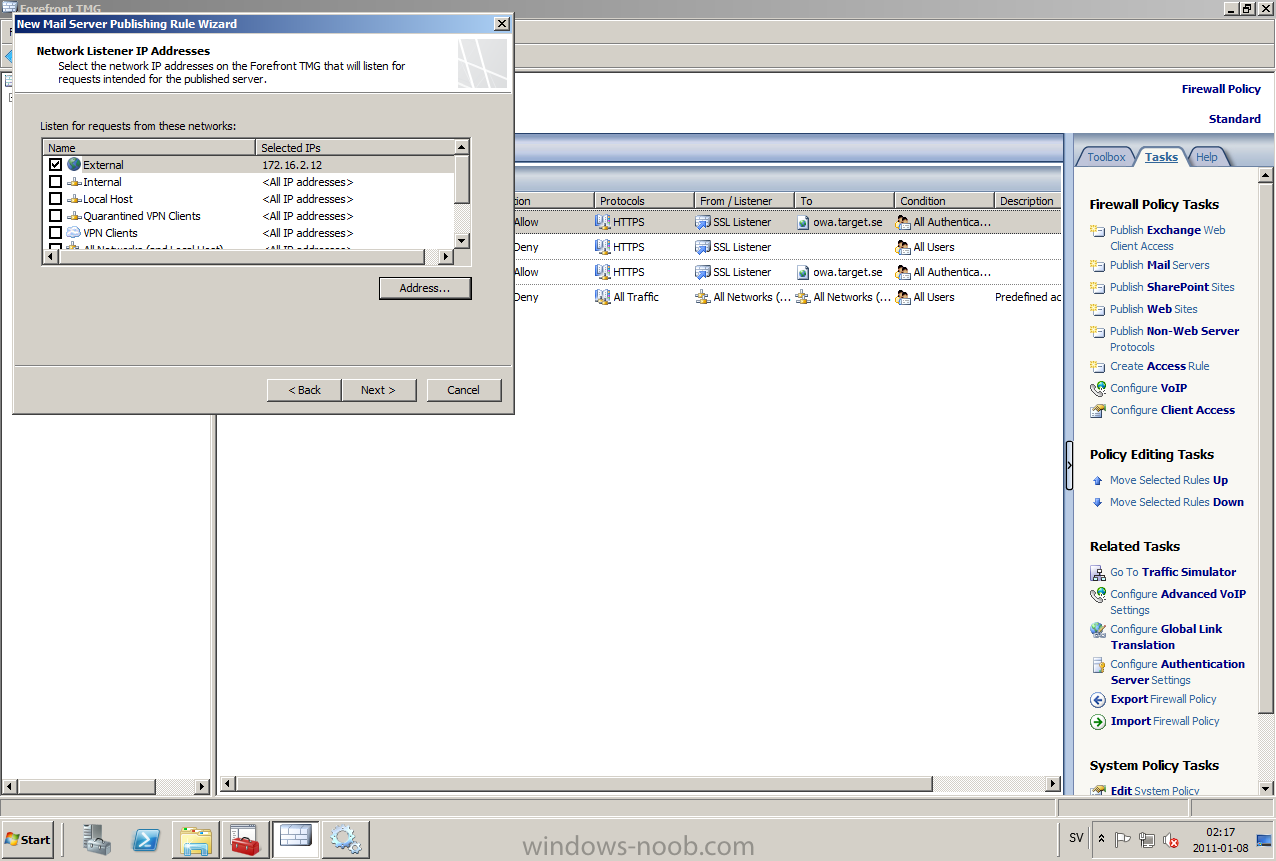Image resolution: width=1276 pixels, height=861 pixels.
Task: Click the icon beside Publish Exchange Web Client Access
Action: [x=1098, y=231]
